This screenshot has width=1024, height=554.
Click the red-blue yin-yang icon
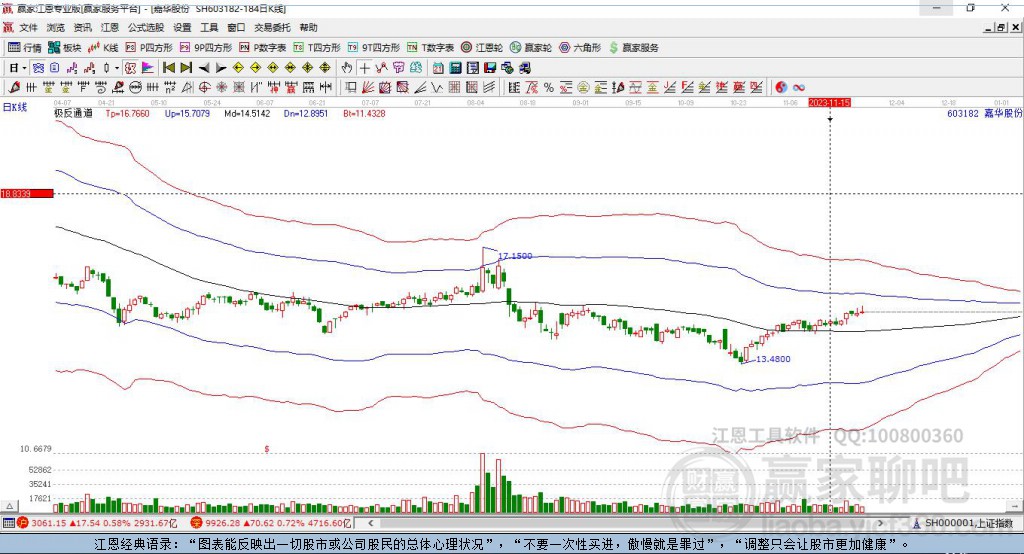point(781,88)
